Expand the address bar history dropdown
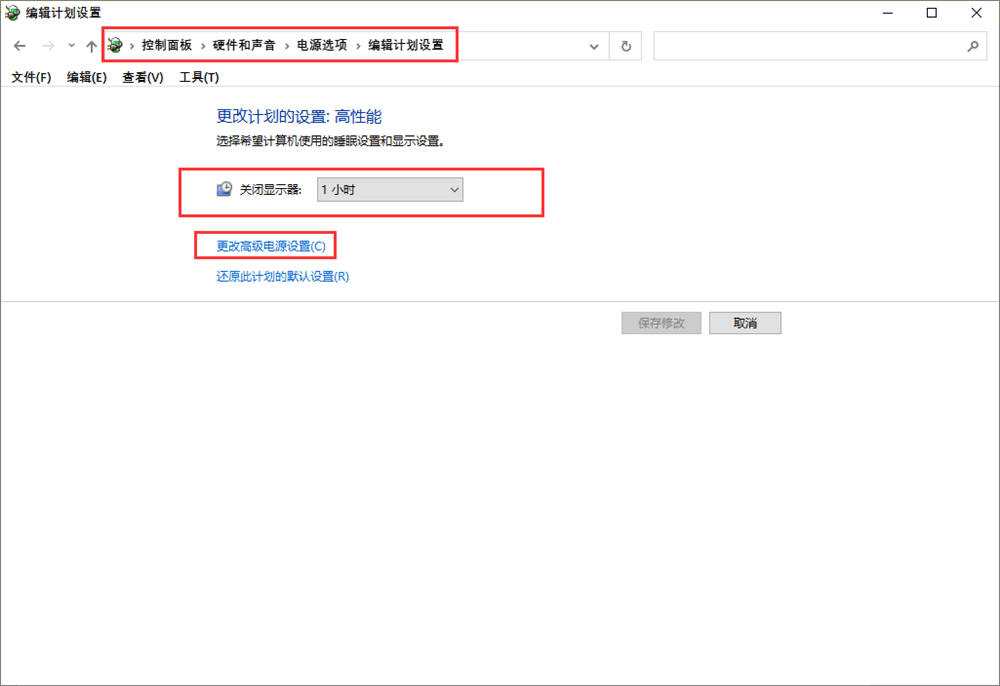Viewport: 1000px width, 686px height. pyautogui.click(x=594, y=45)
